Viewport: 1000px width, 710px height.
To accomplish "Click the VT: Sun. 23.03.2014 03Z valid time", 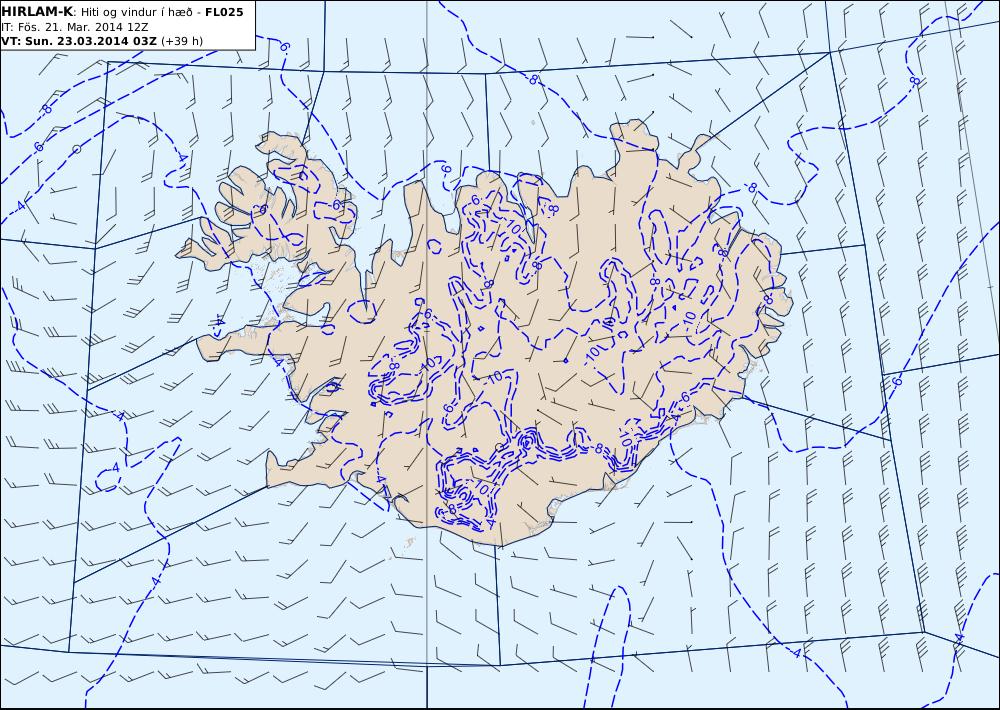I will click(78, 41).
